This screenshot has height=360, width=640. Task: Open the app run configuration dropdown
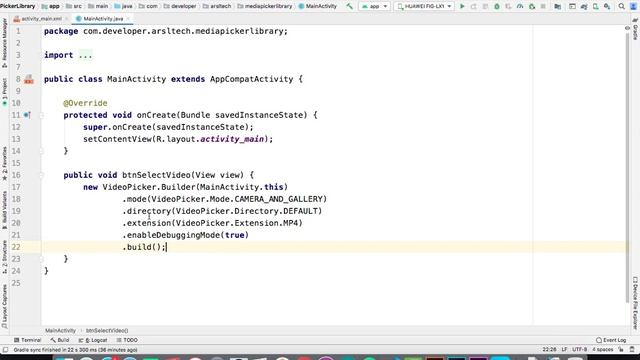point(374,6)
